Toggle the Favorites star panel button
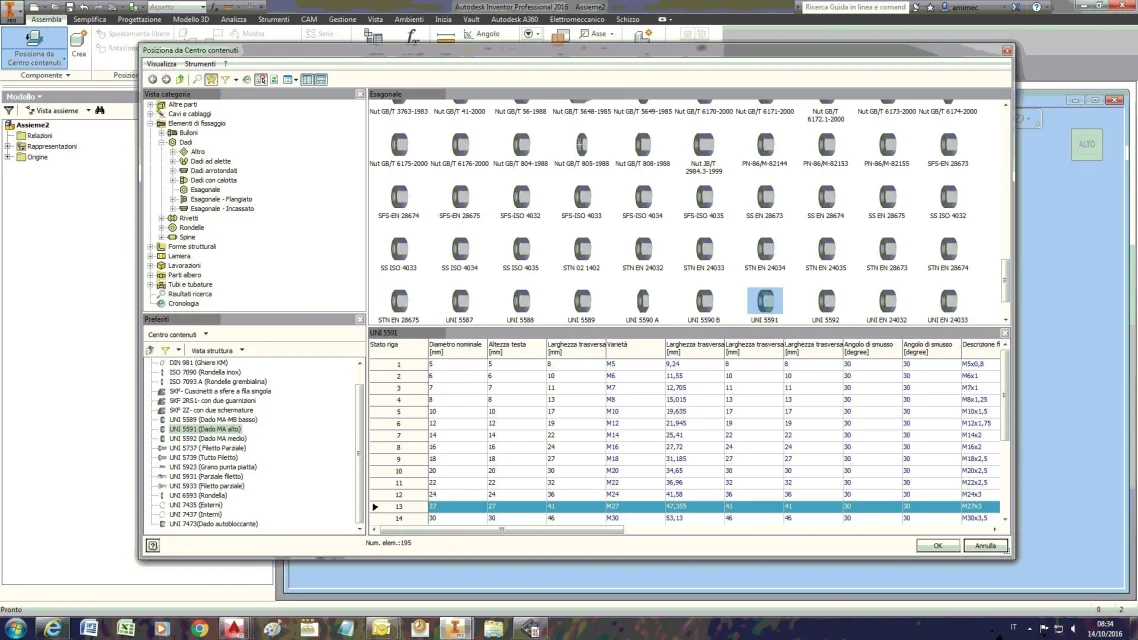The image size is (1138, 640). pyautogui.click(x=211, y=80)
